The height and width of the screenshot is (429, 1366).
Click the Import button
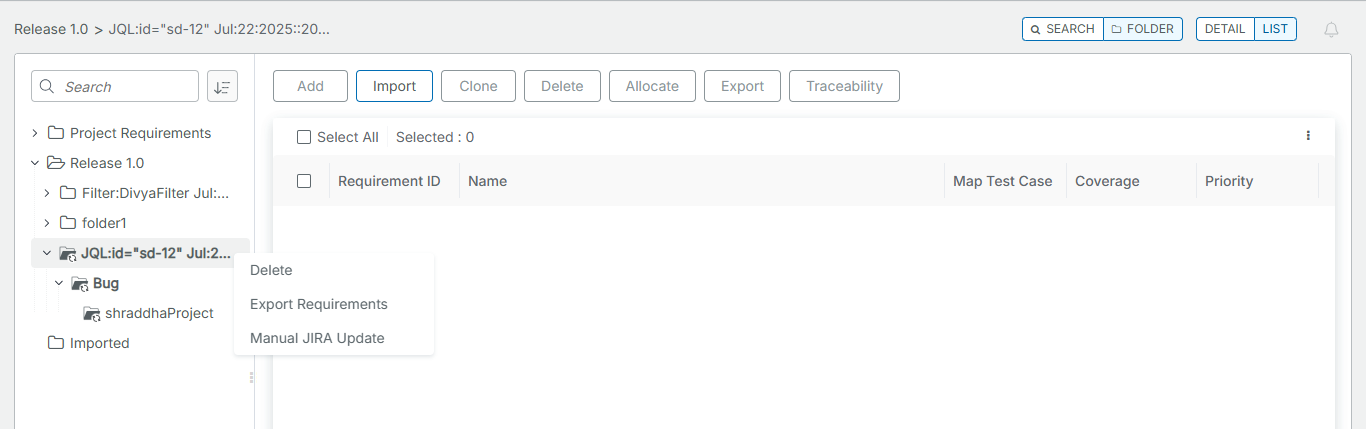click(x=394, y=86)
